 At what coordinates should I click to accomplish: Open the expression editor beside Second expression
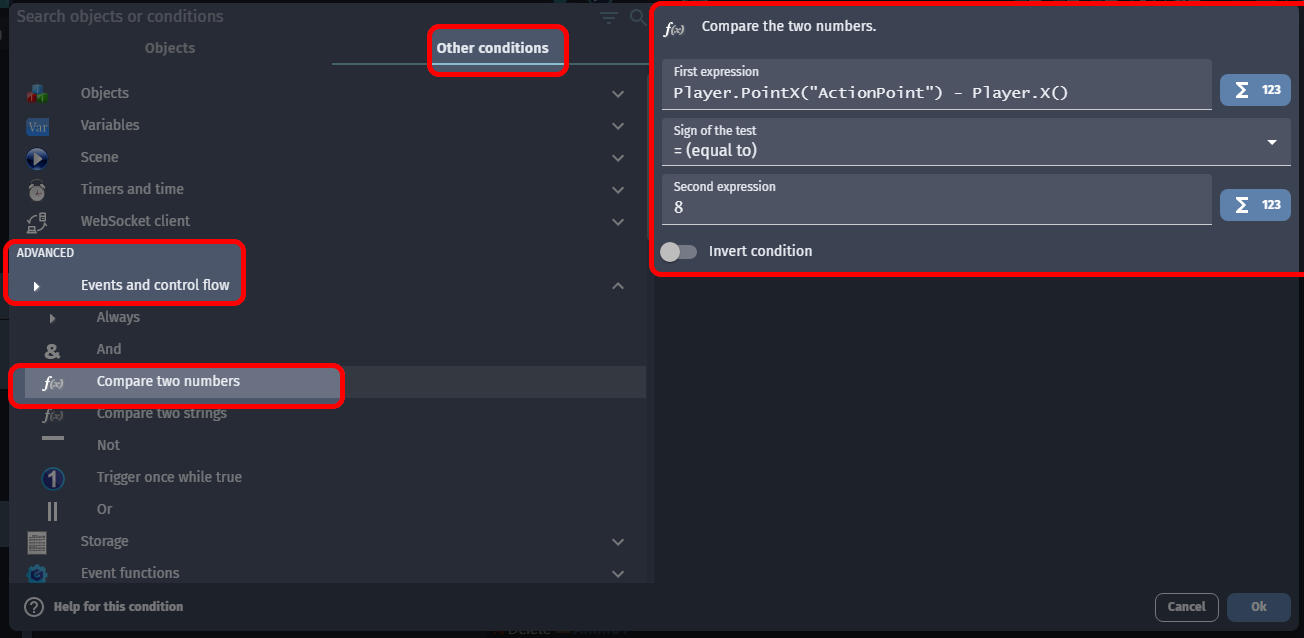pyautogui.click(x=1255, y=205)
